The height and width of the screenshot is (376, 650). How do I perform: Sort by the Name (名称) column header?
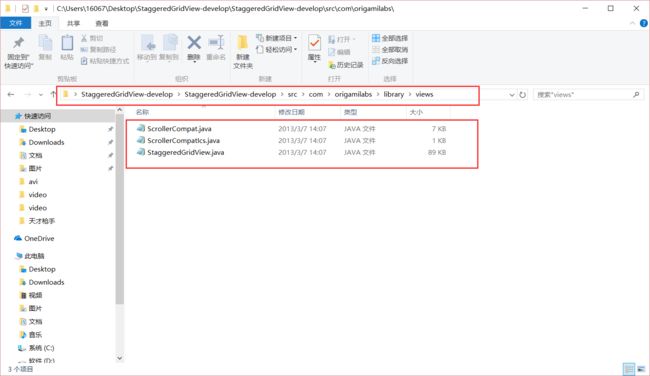pyautogui.click(x=142, y=112)
